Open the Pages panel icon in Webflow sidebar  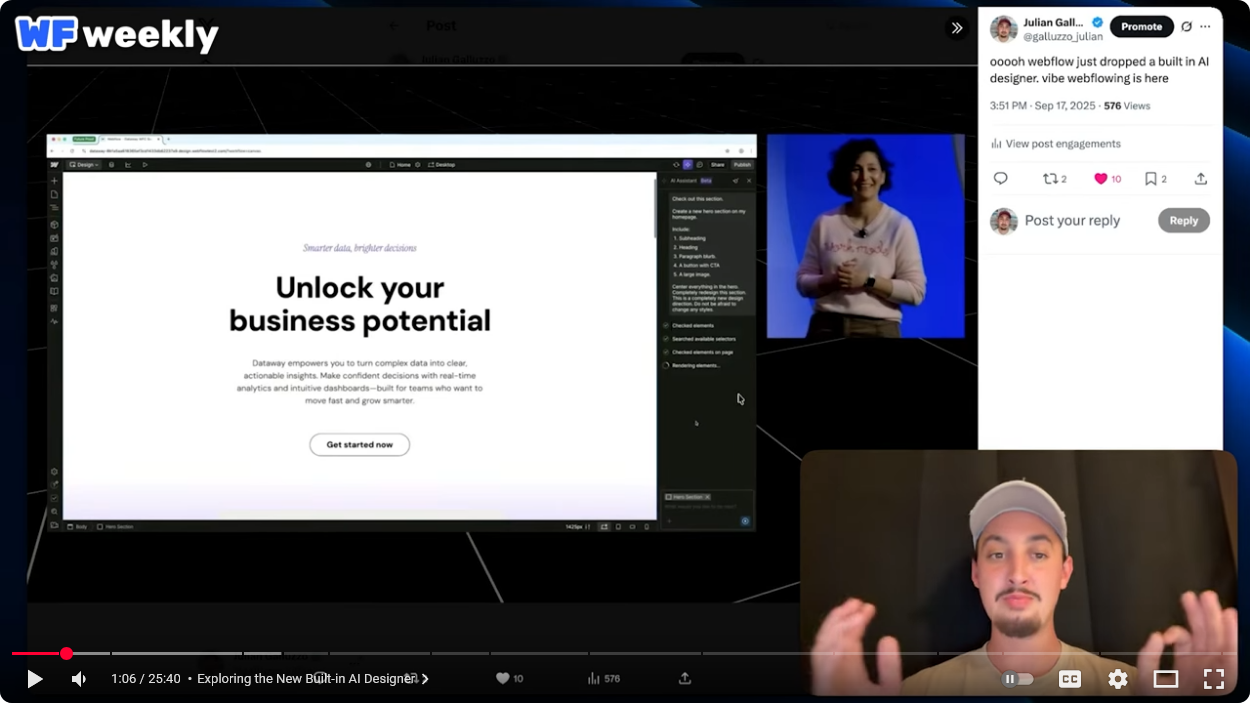[x=54, y=194]
